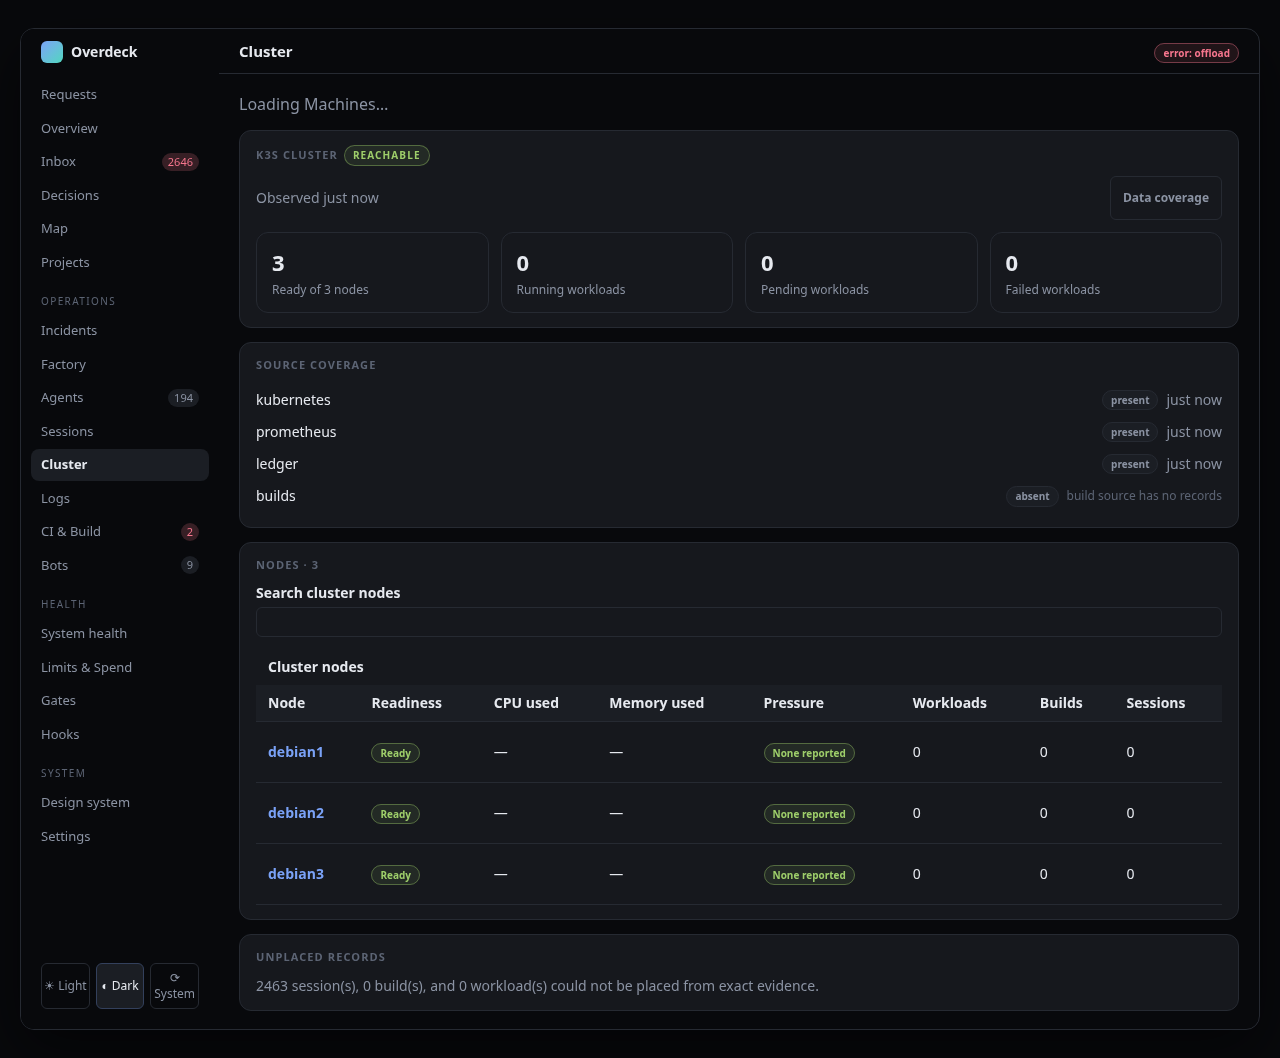Open the Limits & Spend page
This screenshot has height=1058, width=1280.
coord(120,668)
